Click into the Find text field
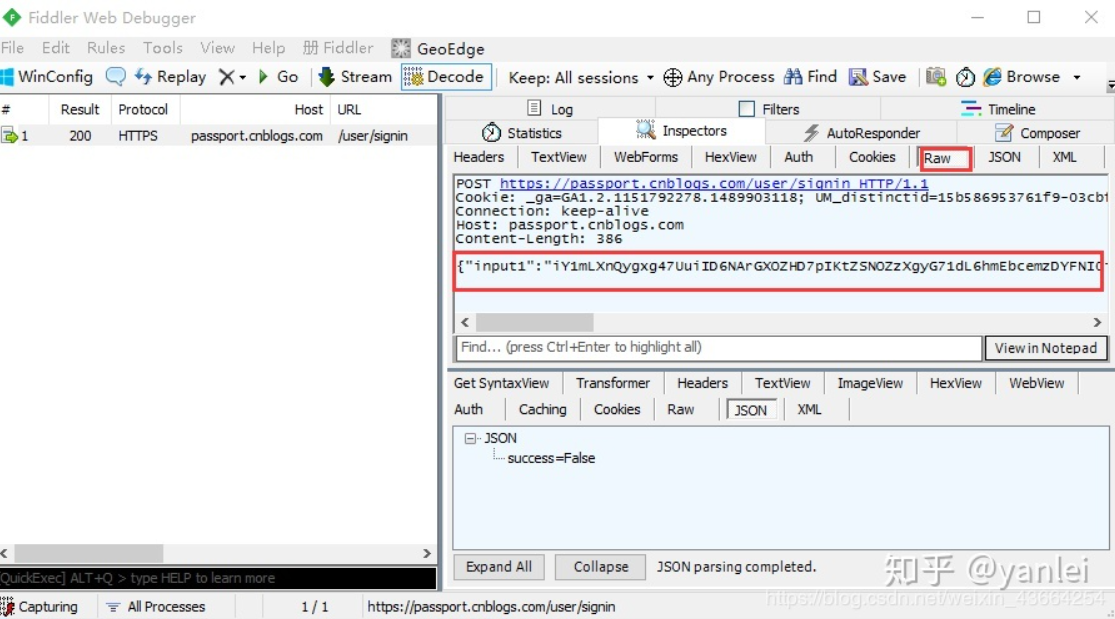This screenshot has width=1115, height=619. coord(718,347)
